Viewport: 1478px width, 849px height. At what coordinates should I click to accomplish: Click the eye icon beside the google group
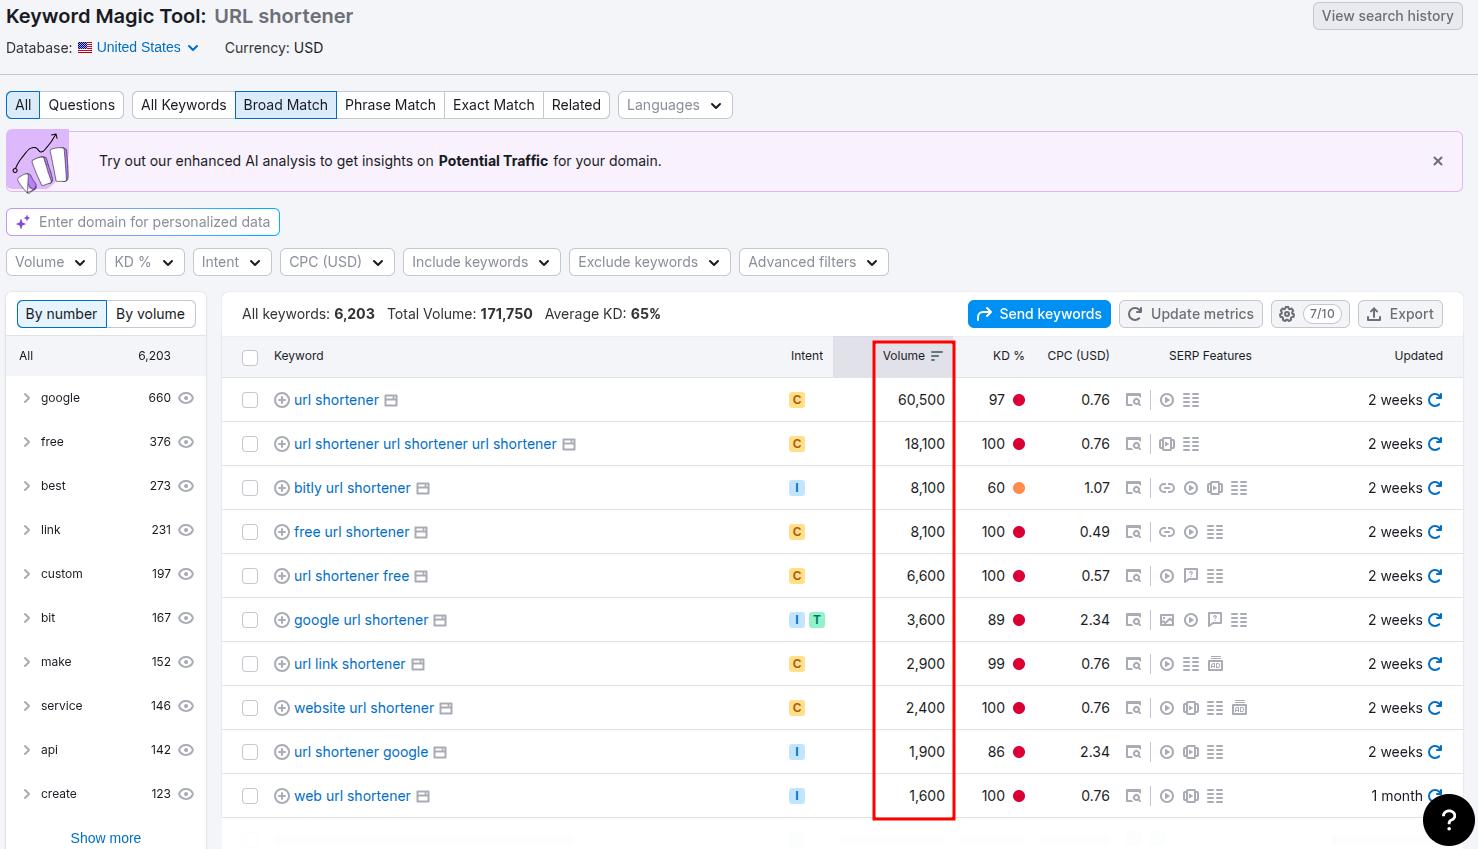pyautogui.click(x=186, y=397)
